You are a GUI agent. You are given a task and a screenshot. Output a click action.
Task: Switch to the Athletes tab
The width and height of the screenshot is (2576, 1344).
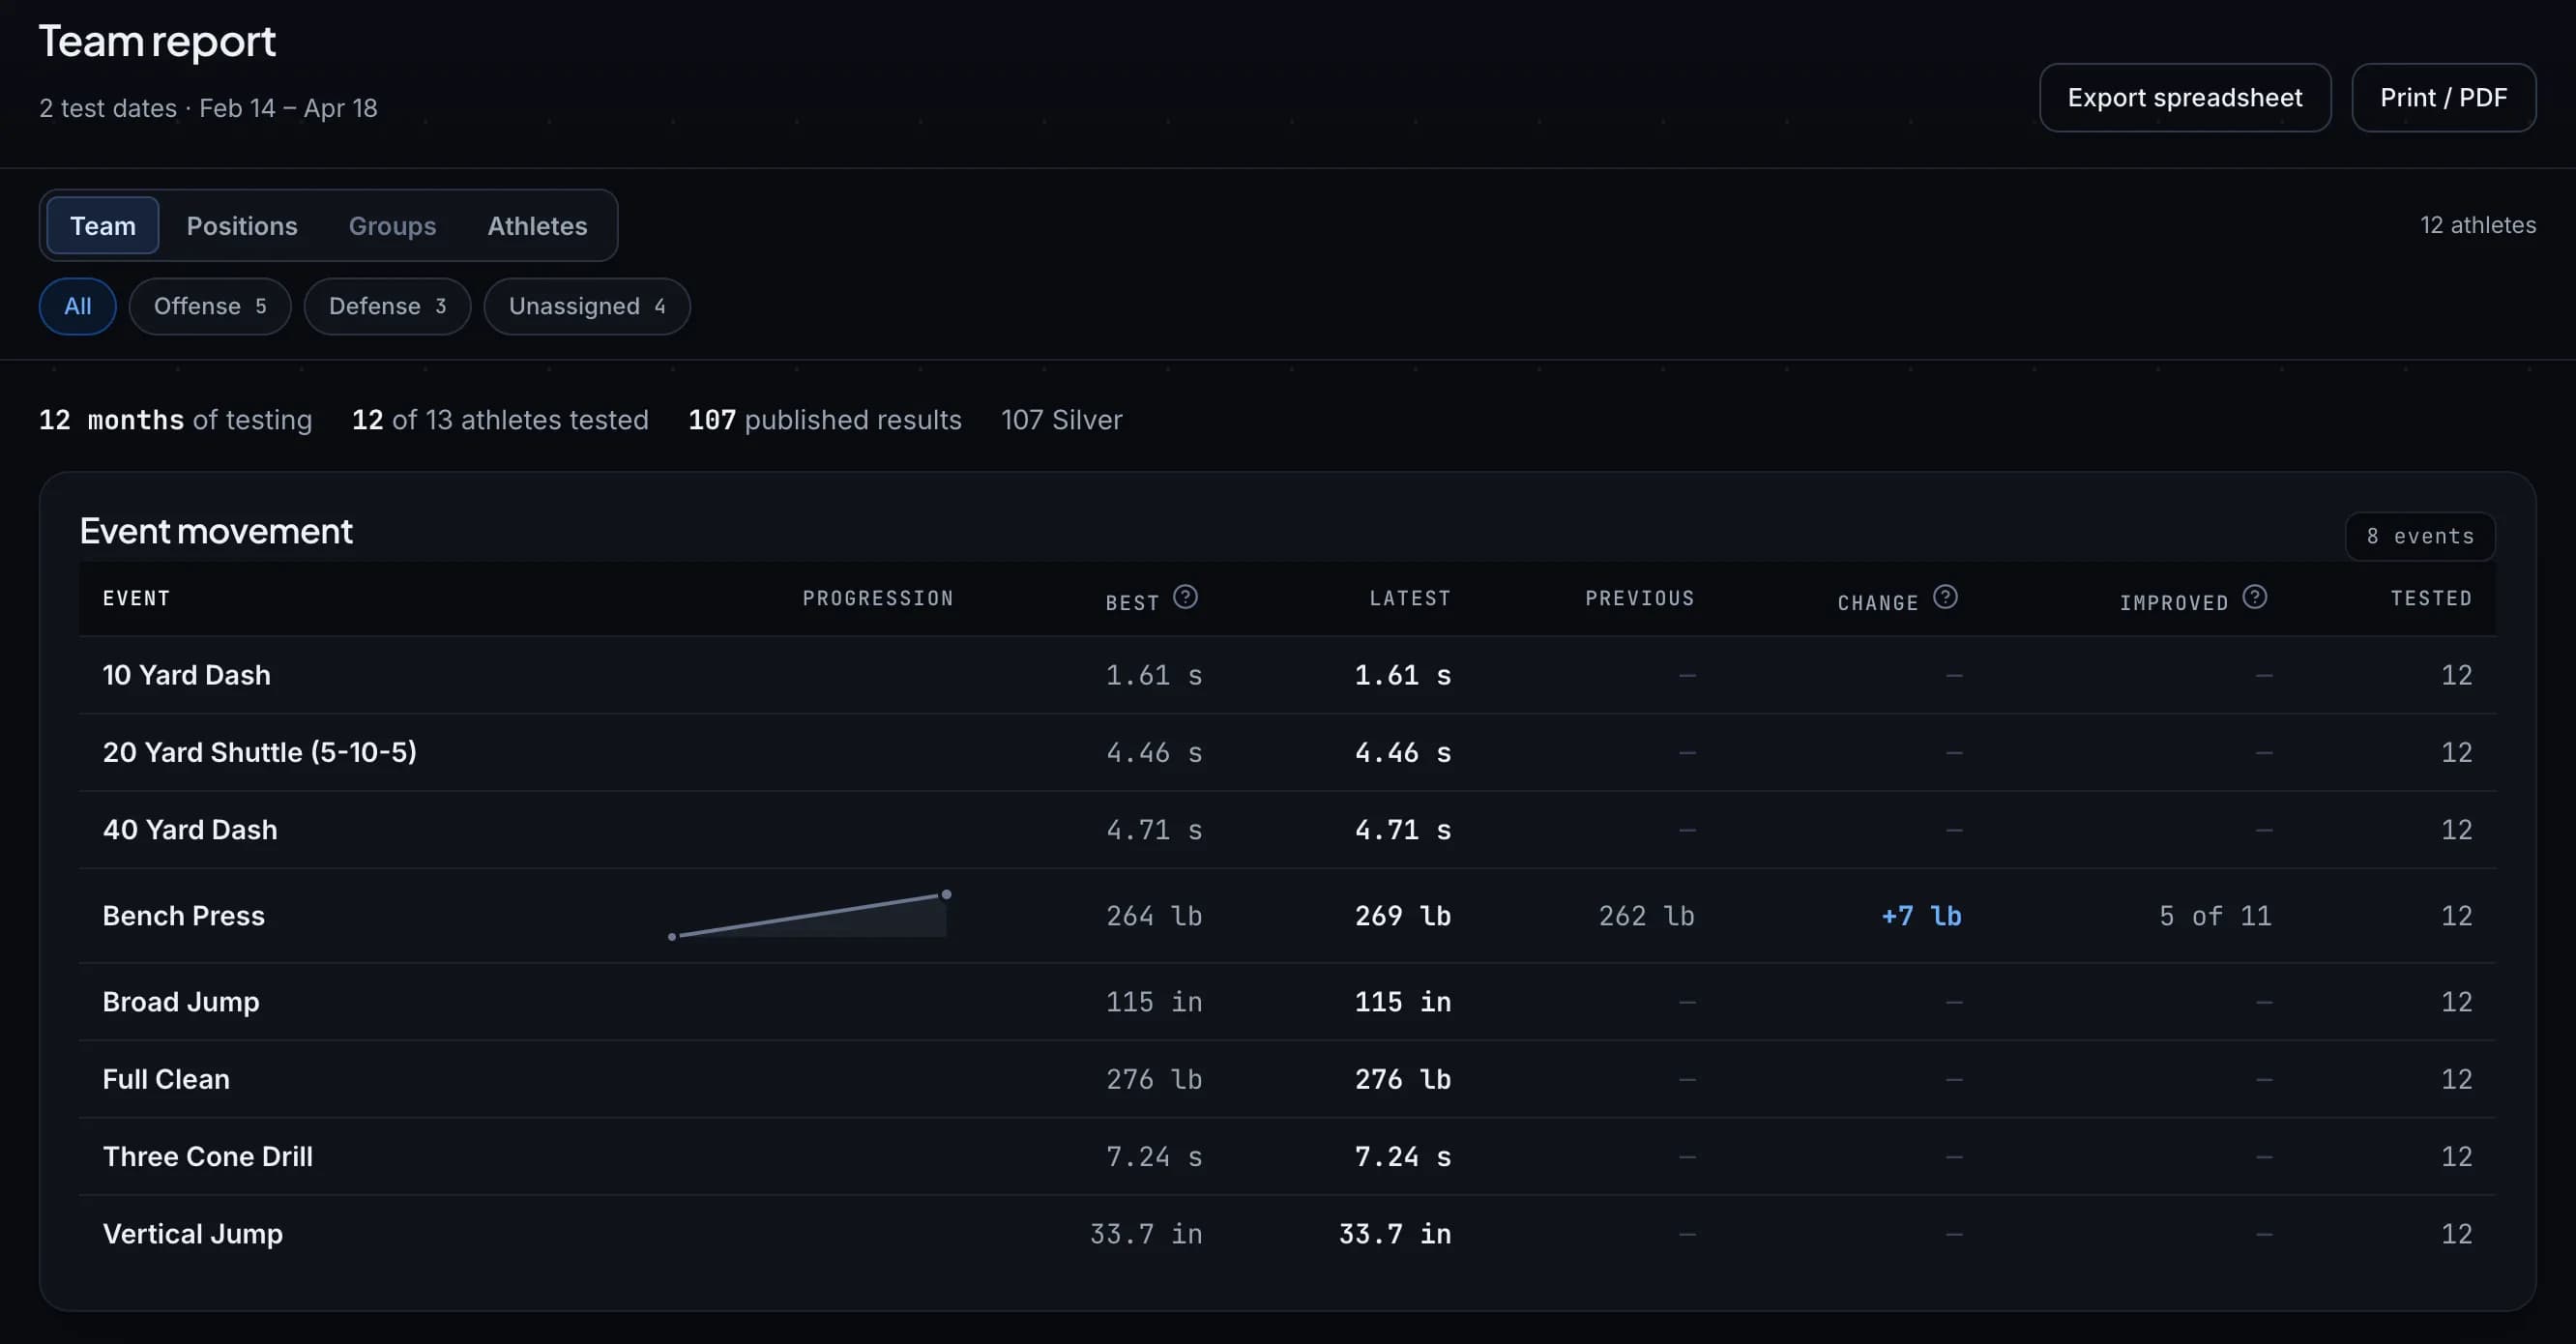click(x=537, y=226)
